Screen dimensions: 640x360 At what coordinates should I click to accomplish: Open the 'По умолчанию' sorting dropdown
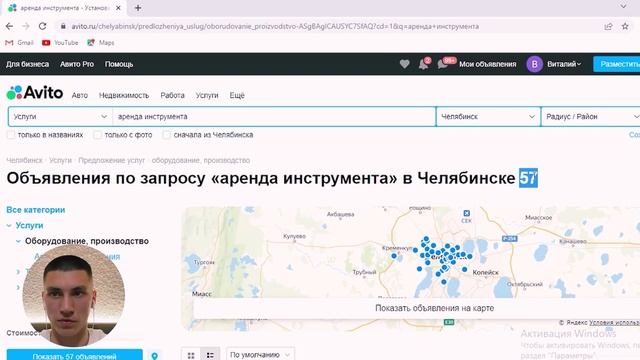pos(260,355)
